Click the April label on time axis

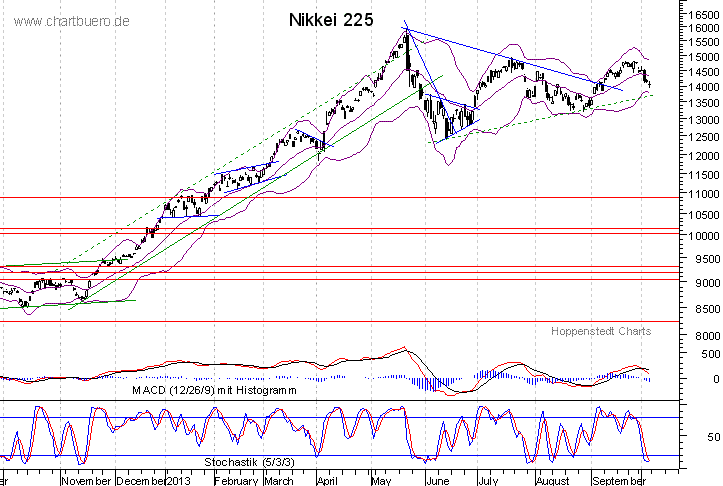(327, 480)
